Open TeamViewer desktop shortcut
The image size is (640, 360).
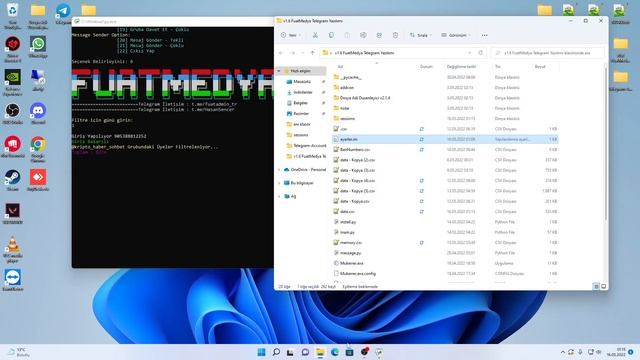point(13,280)
